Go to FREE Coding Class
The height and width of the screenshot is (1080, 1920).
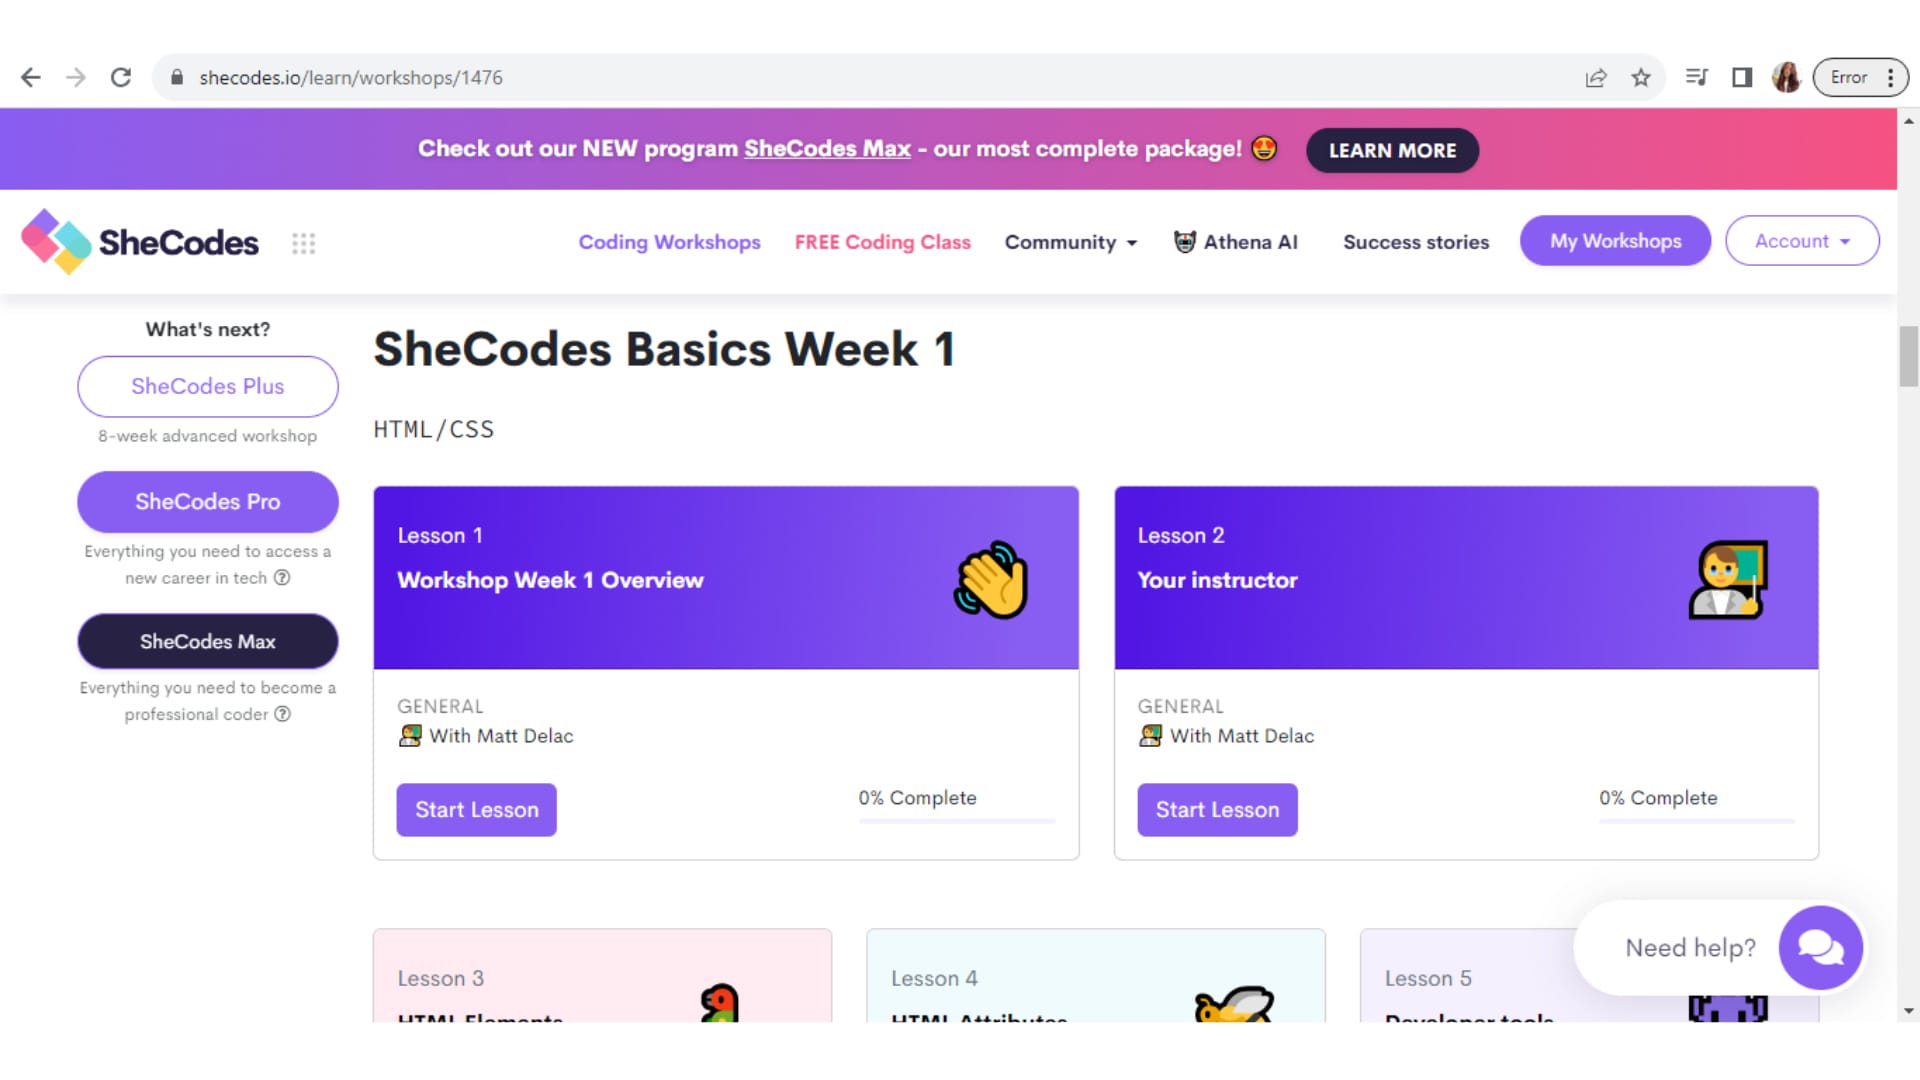point(882,242)
